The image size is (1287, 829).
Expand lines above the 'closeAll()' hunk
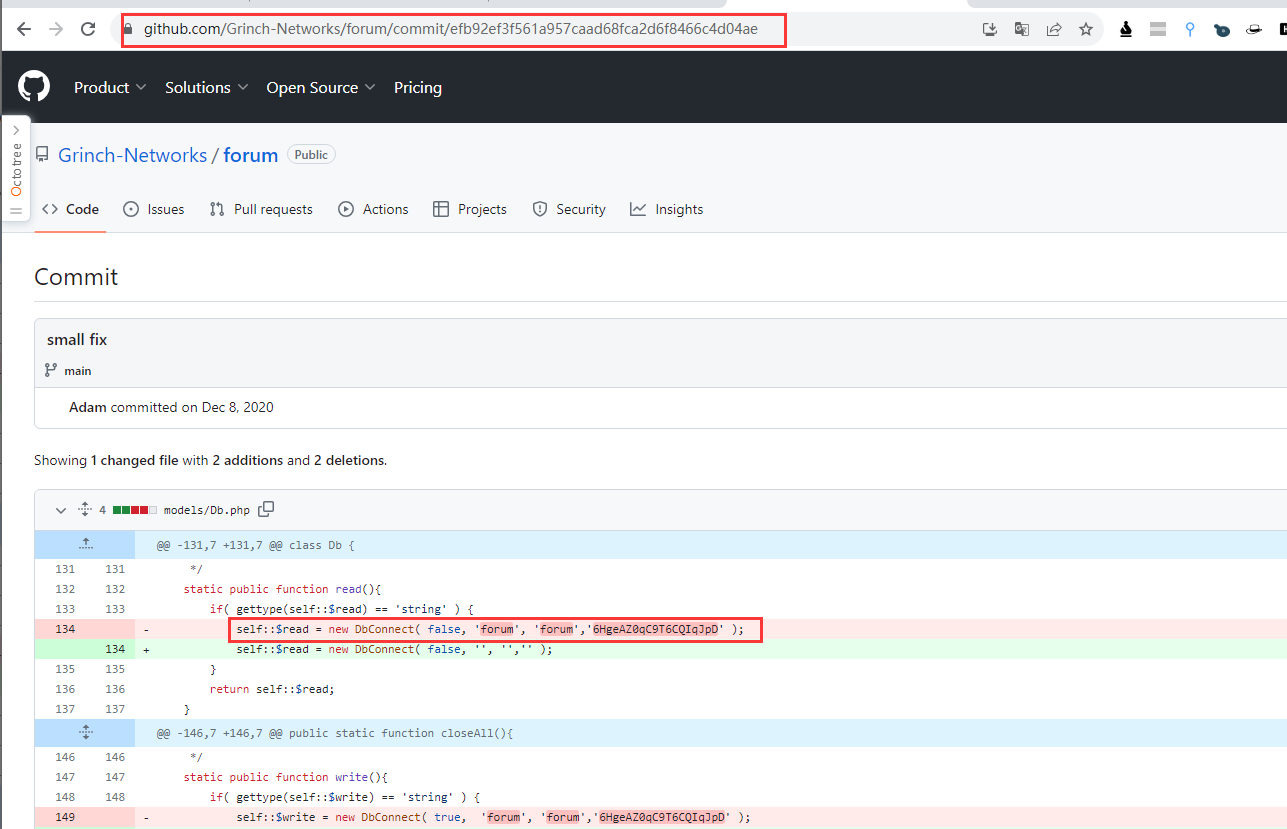[86, 732]
